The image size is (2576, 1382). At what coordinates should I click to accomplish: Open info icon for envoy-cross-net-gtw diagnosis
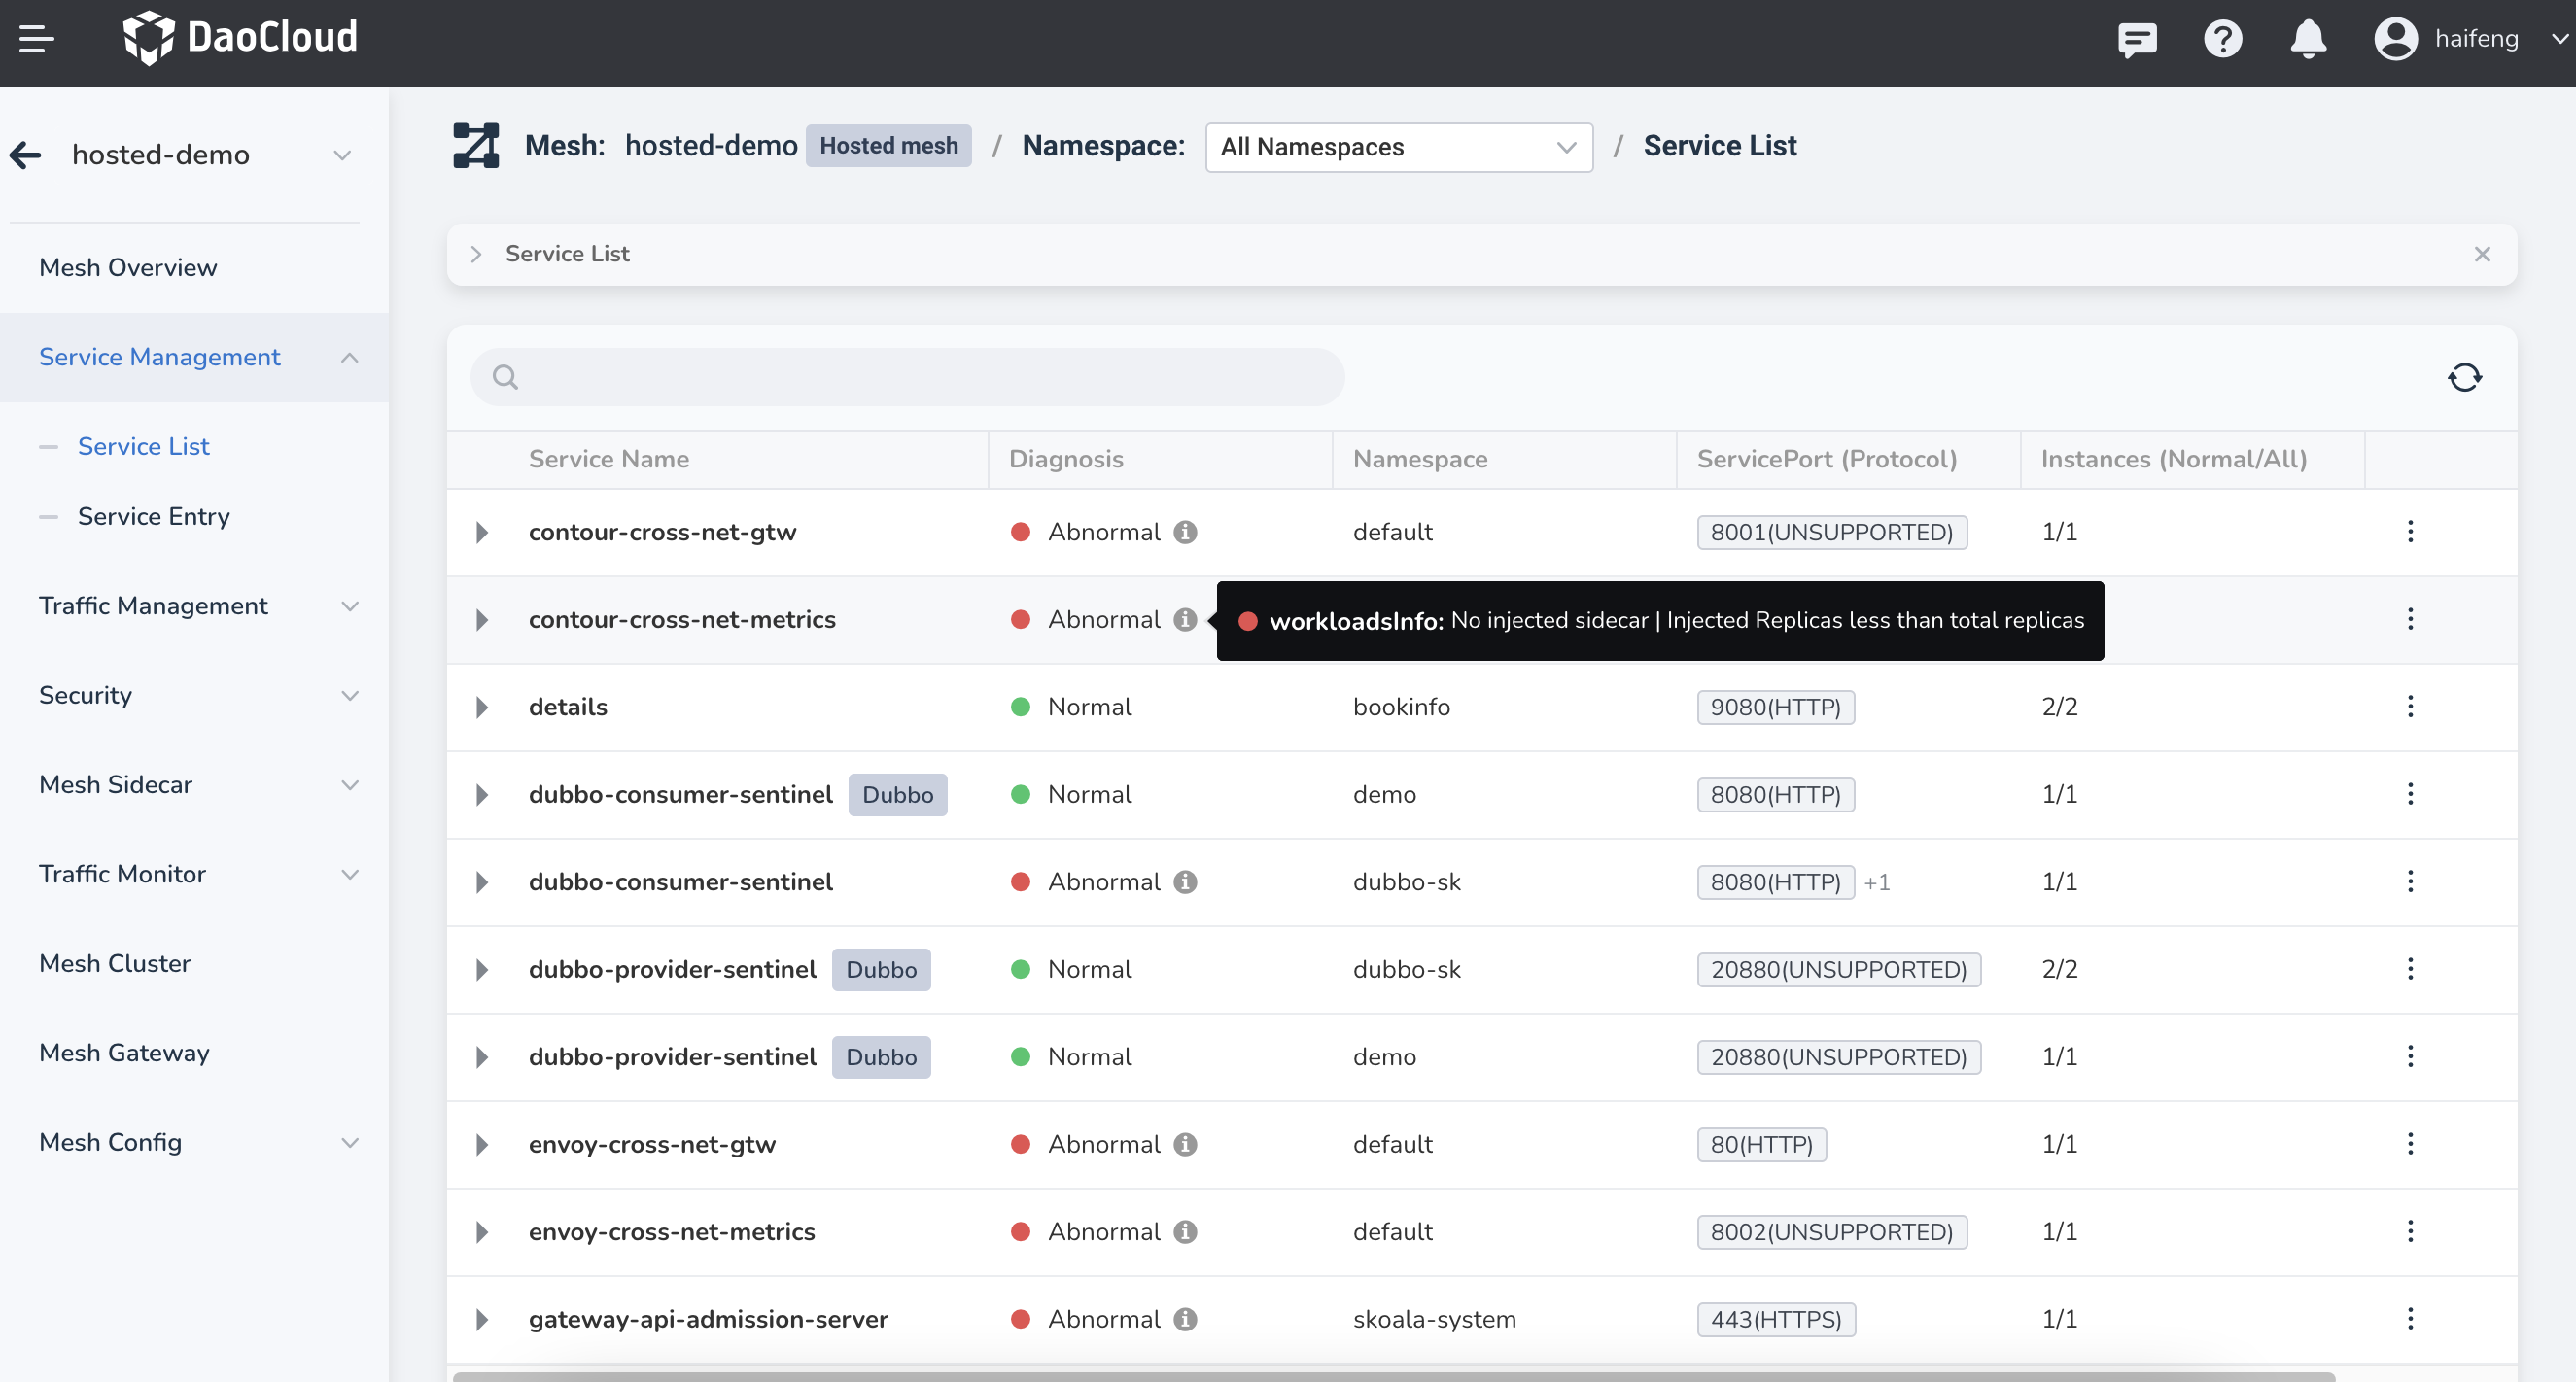pyautogui.click(x=1185, y=1144)
